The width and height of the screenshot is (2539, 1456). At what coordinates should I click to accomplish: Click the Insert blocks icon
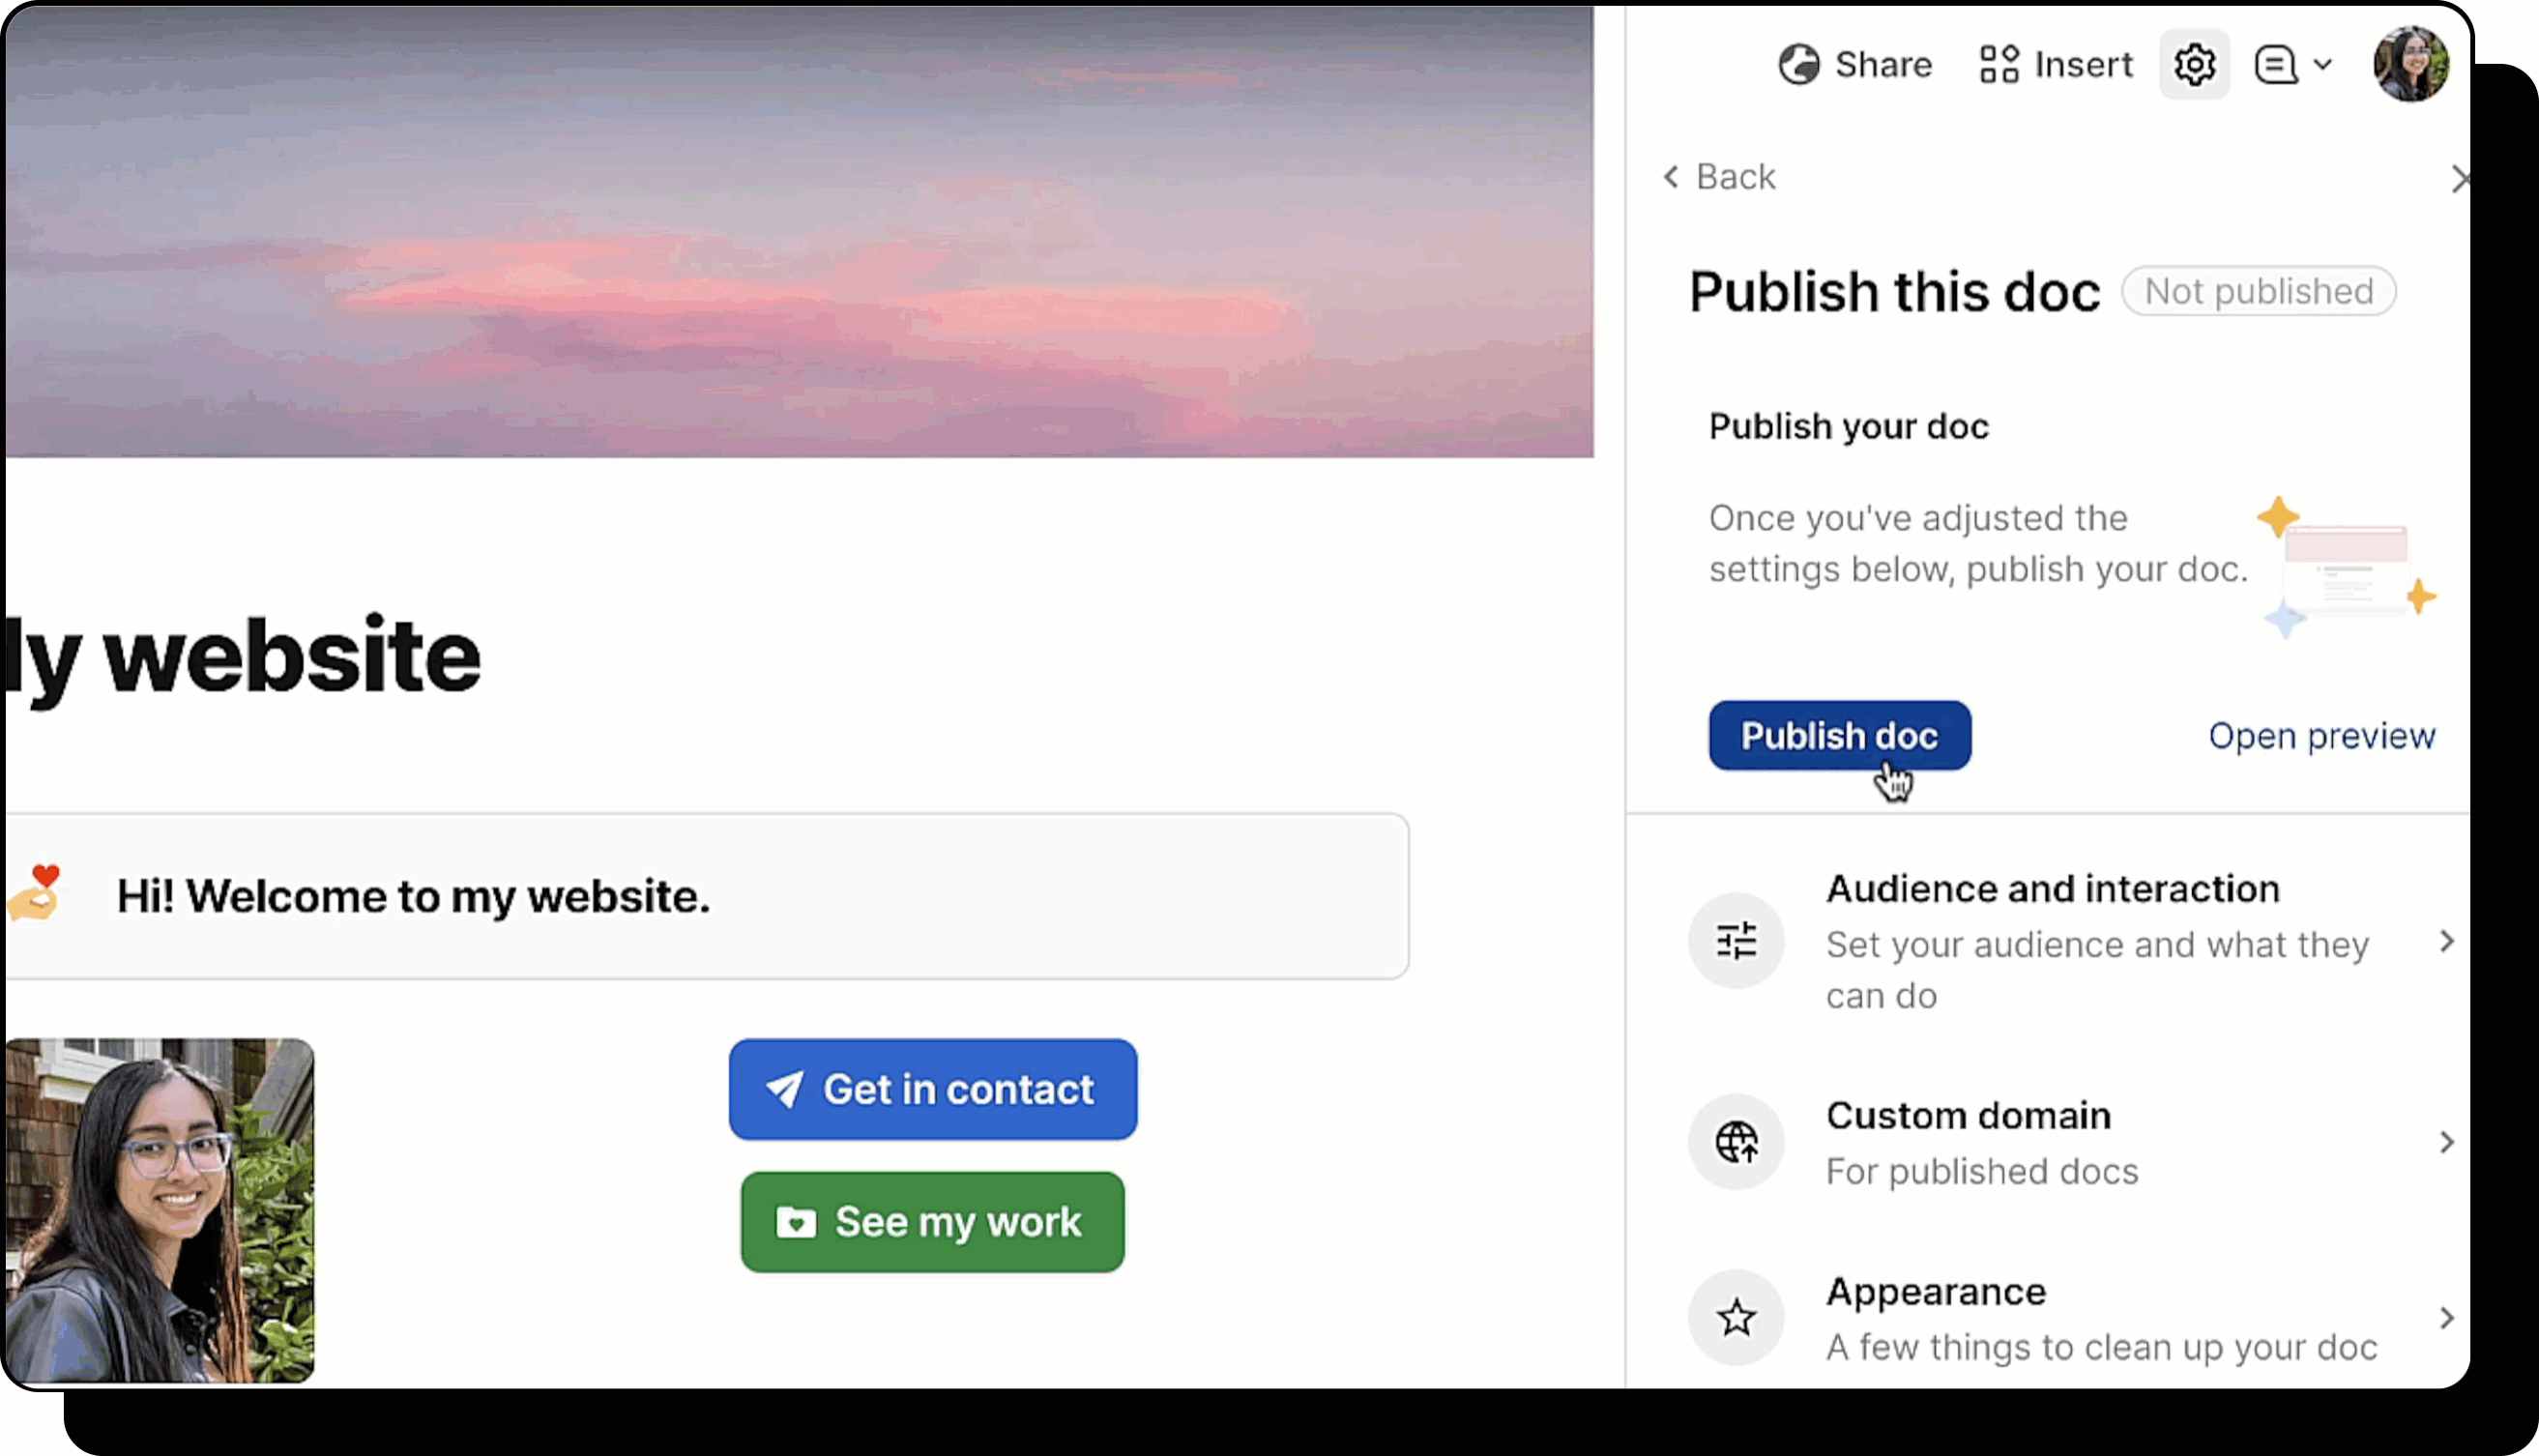[x=1999, y=65]
